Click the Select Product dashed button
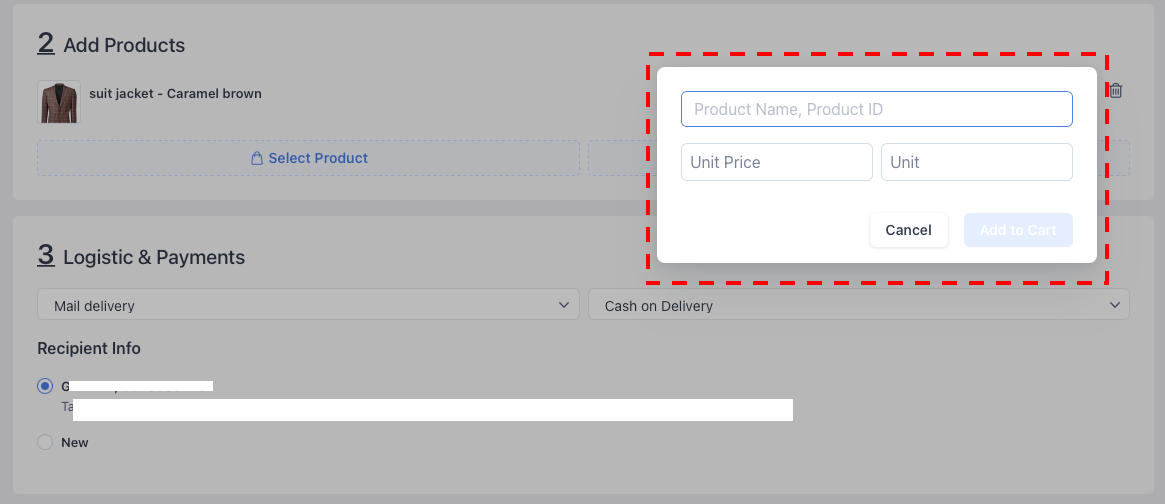Image resolution: width=1165 pixels, height=504 pixels. [x=308, y=158]
